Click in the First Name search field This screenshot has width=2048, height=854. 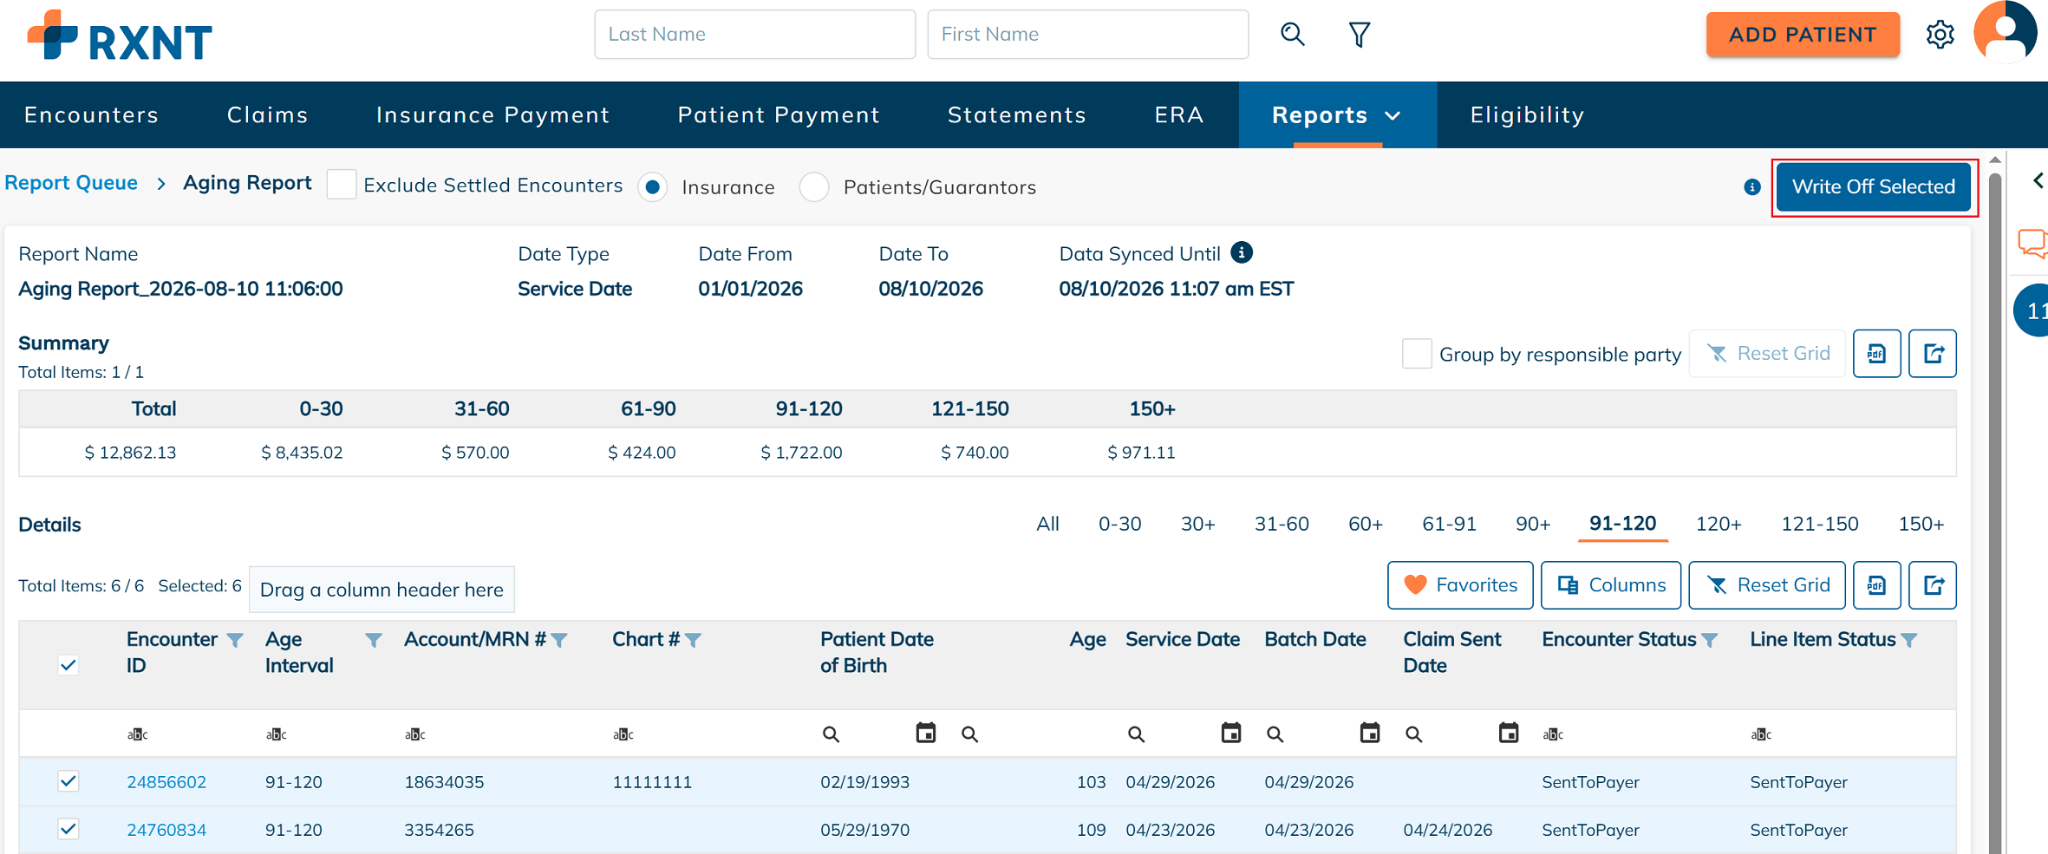pos(1088,34)
